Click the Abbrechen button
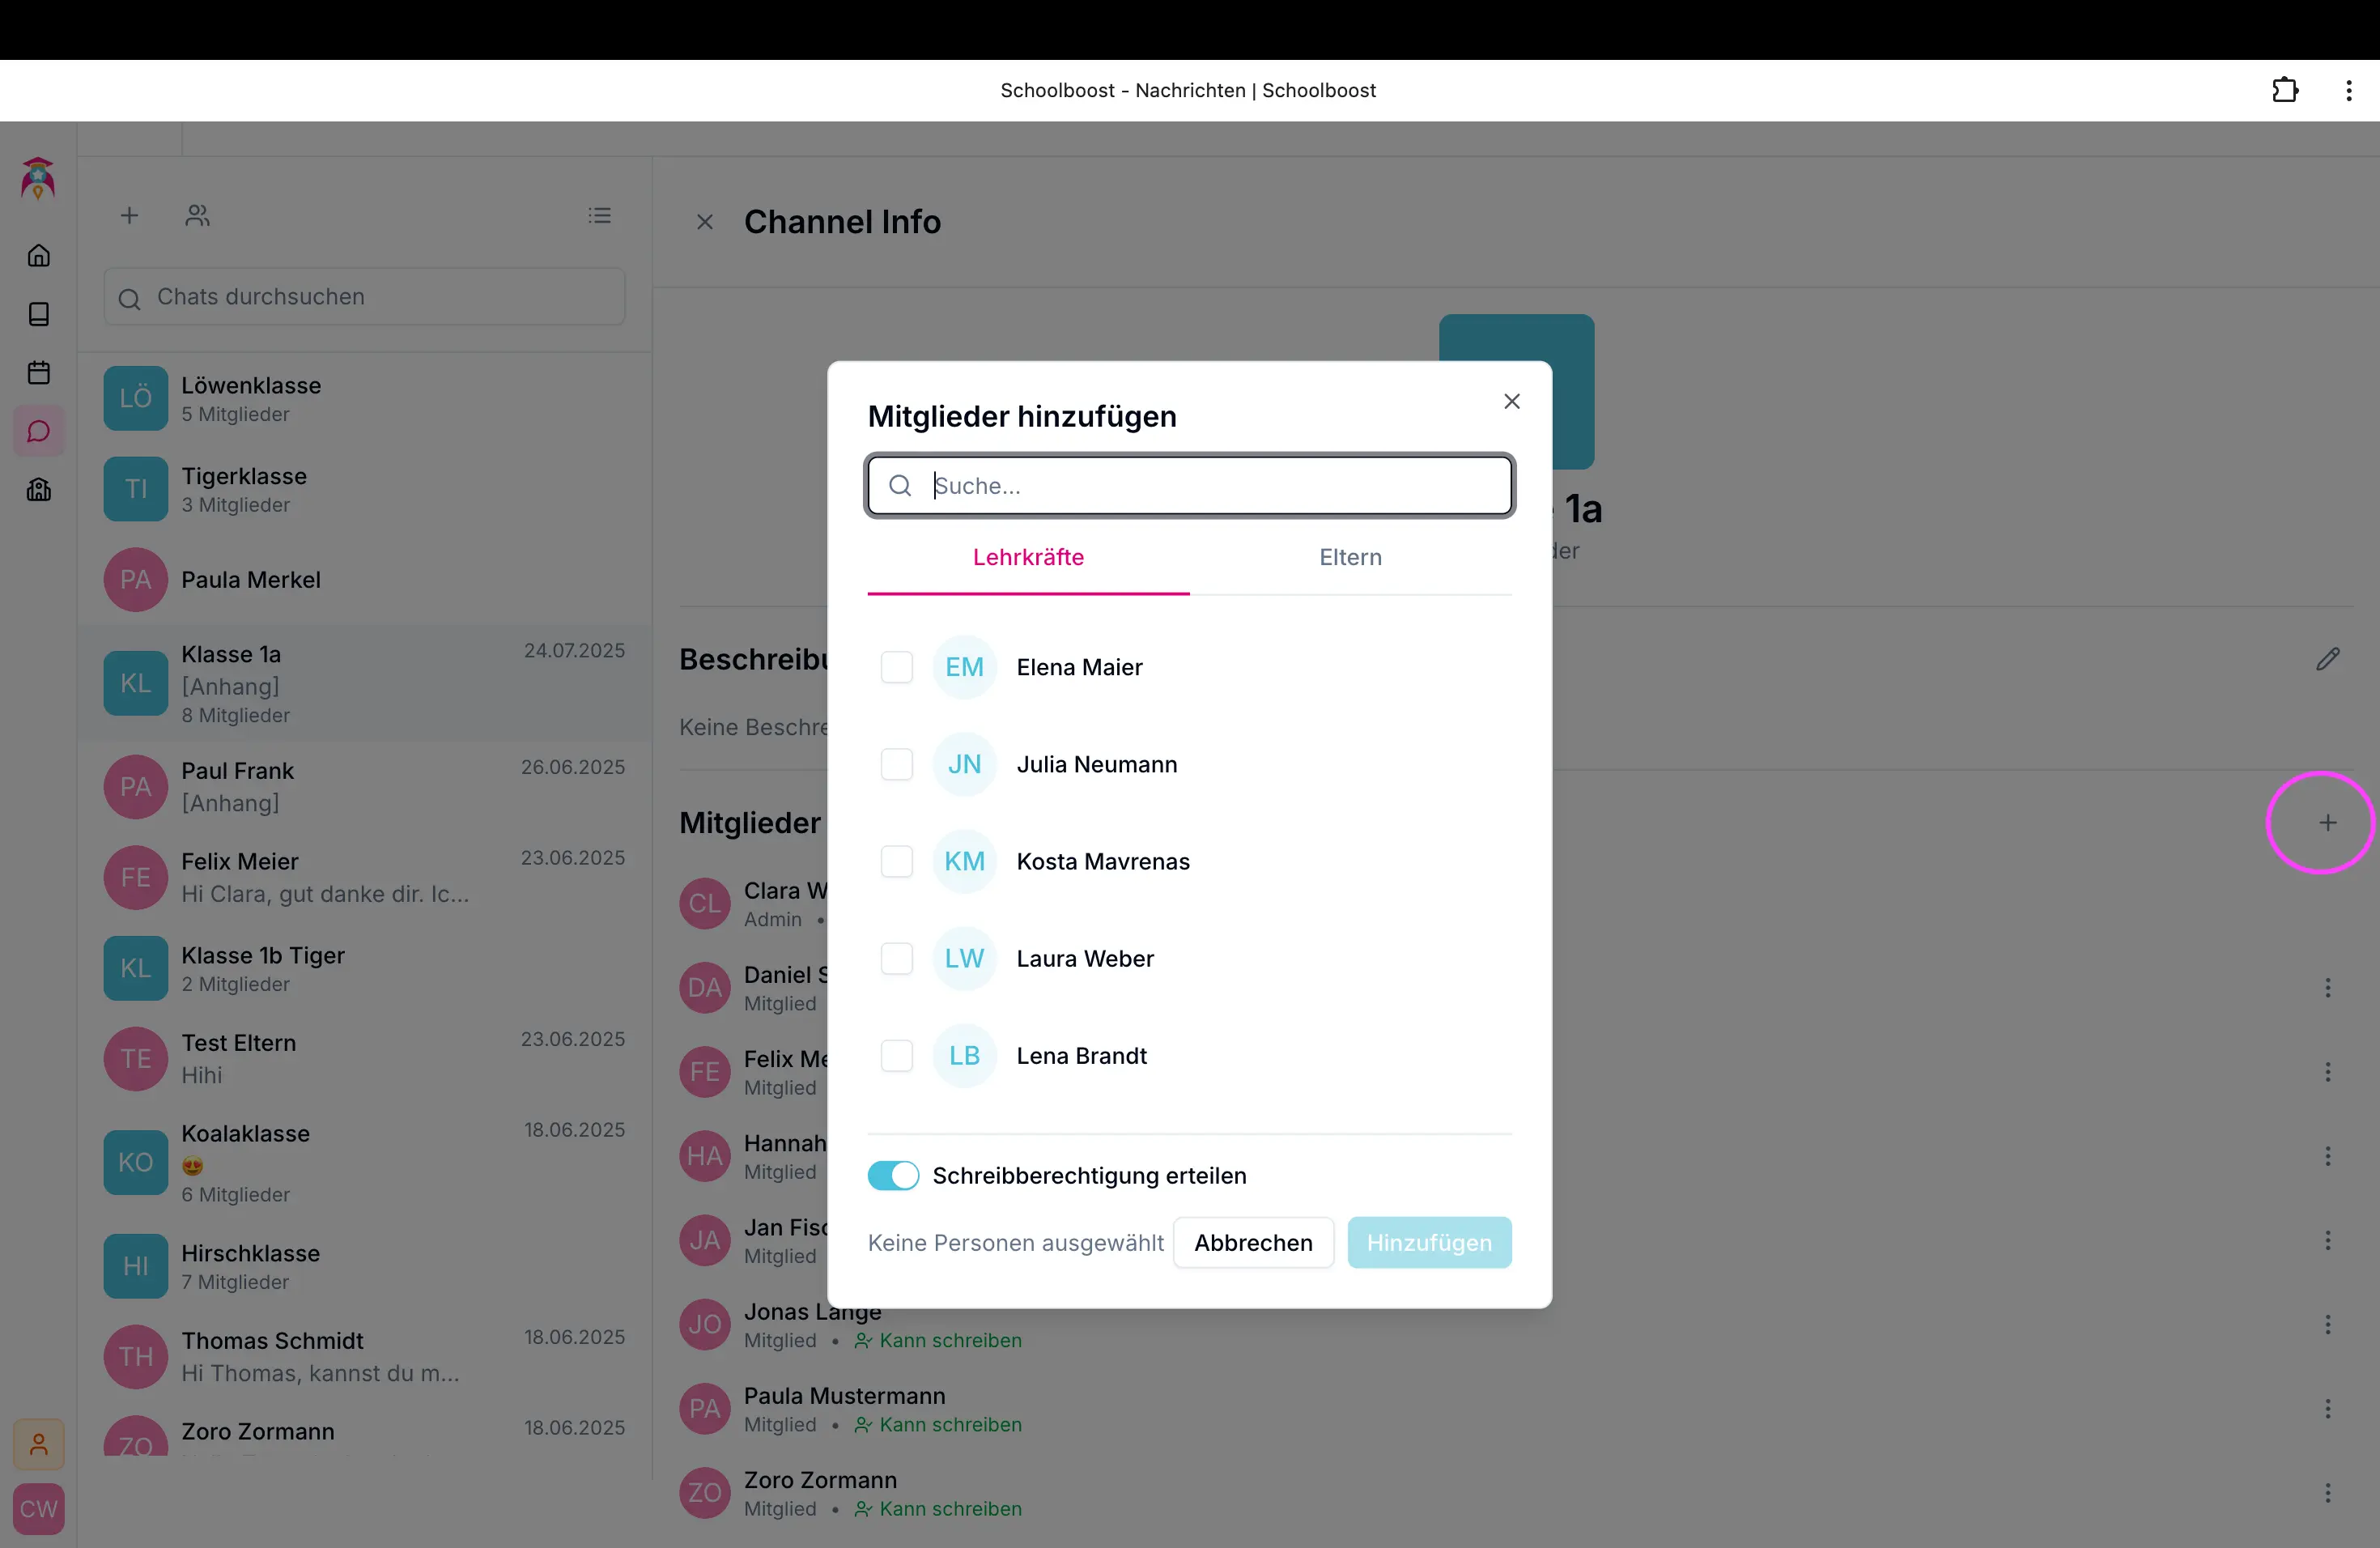 pyautogui.click(x=1253, y=1243)
